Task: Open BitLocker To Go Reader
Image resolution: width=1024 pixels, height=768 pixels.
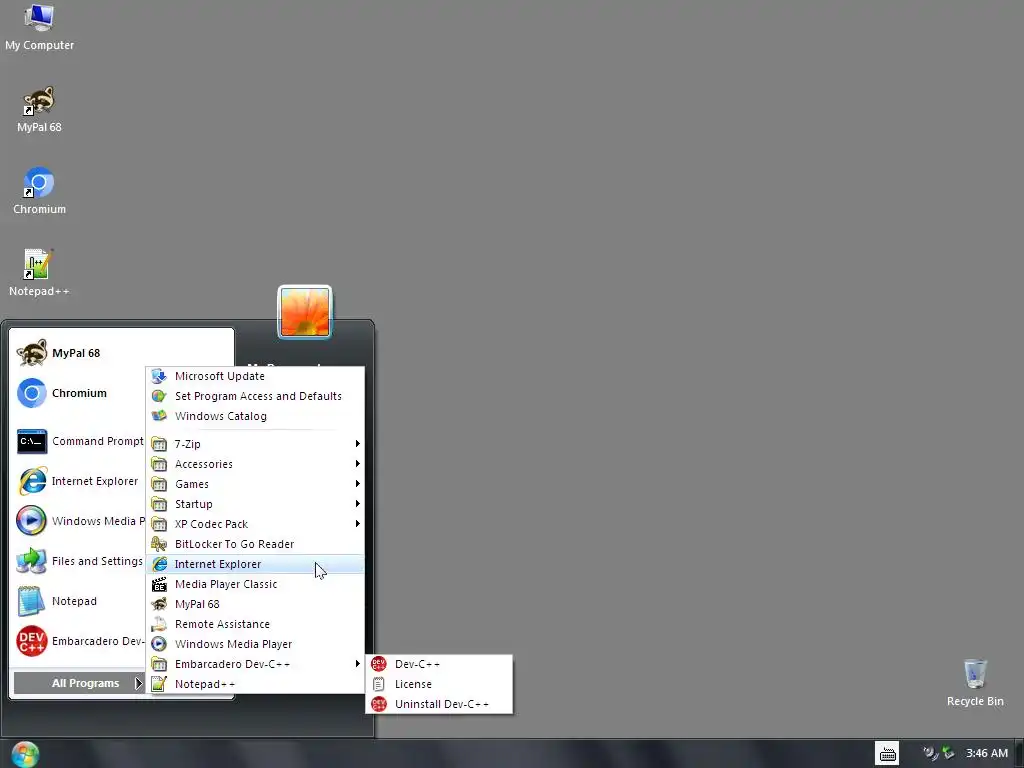Action: click(255, 544)
